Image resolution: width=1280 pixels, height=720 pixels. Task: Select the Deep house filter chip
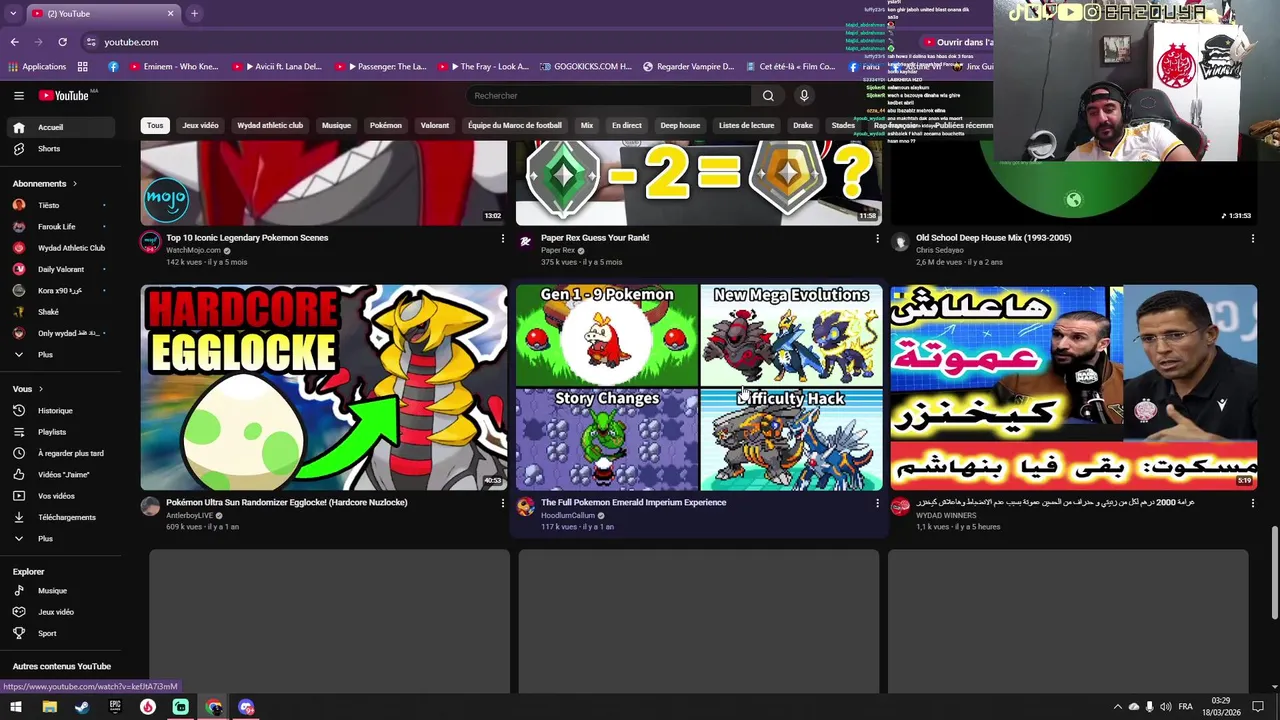pyautogui.click(x=680, y=126)
